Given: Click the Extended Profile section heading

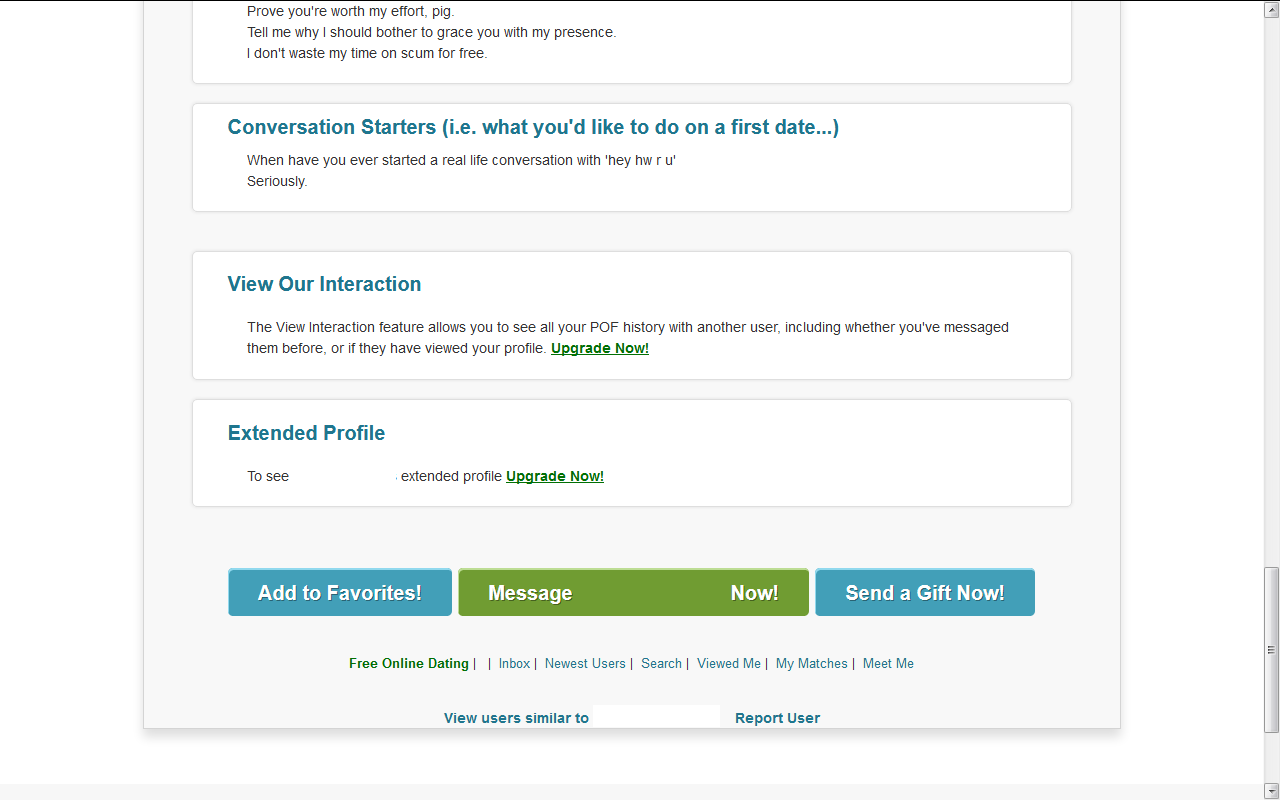Looking at the screenshot, I should click(306, 433).
